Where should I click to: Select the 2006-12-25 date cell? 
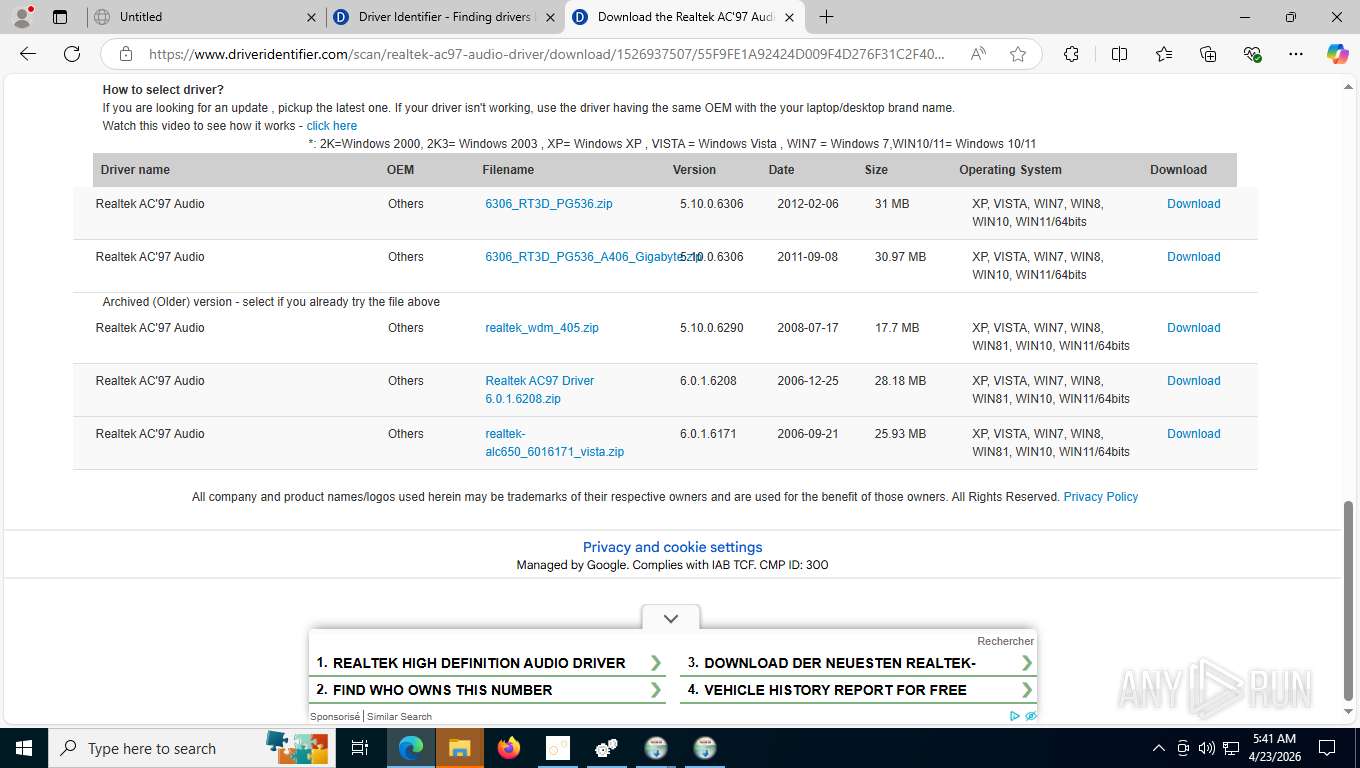pyautogui.click(x=808, y=381)
